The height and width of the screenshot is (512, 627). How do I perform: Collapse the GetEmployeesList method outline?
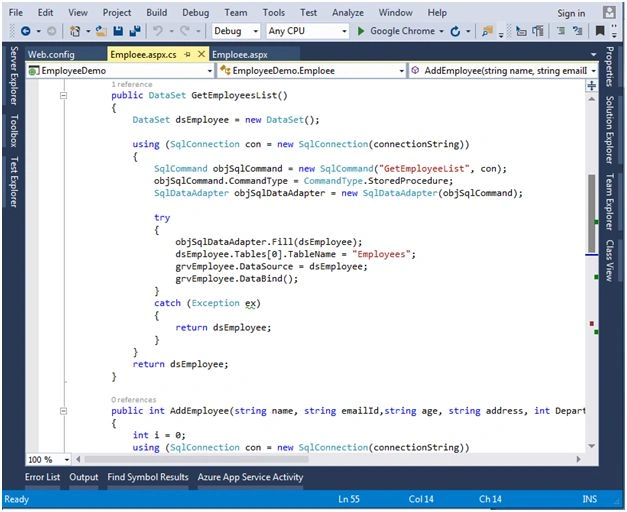[x=63, y=95]
